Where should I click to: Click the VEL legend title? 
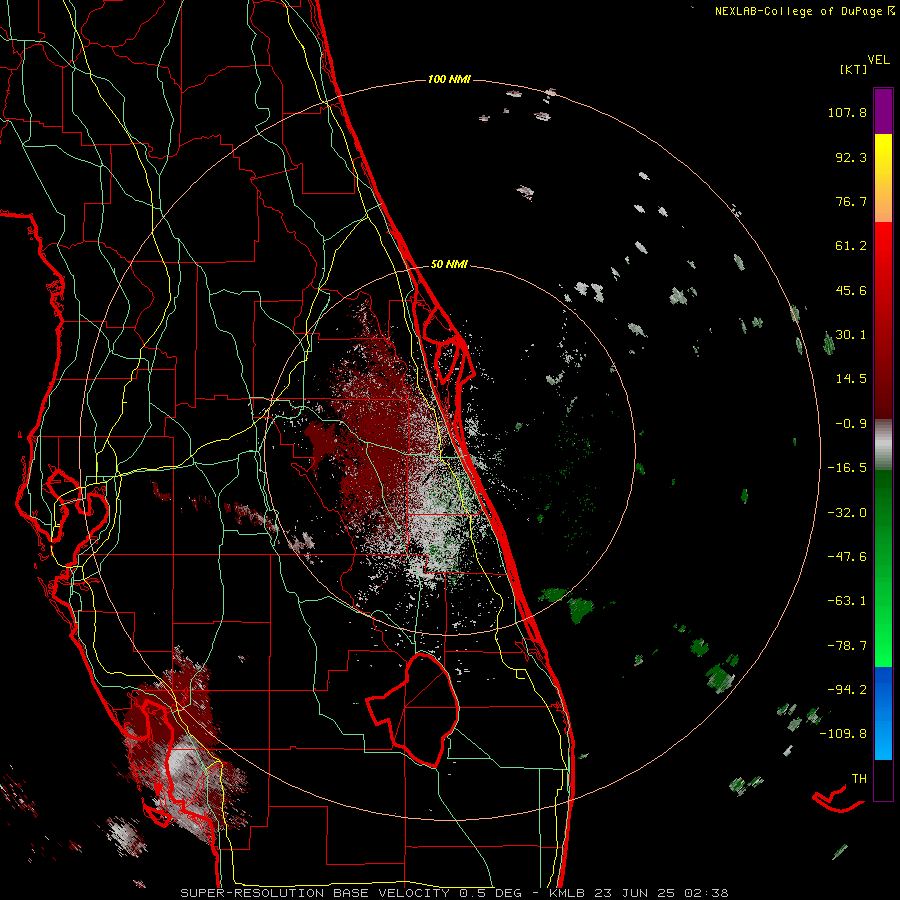point(878,60)
